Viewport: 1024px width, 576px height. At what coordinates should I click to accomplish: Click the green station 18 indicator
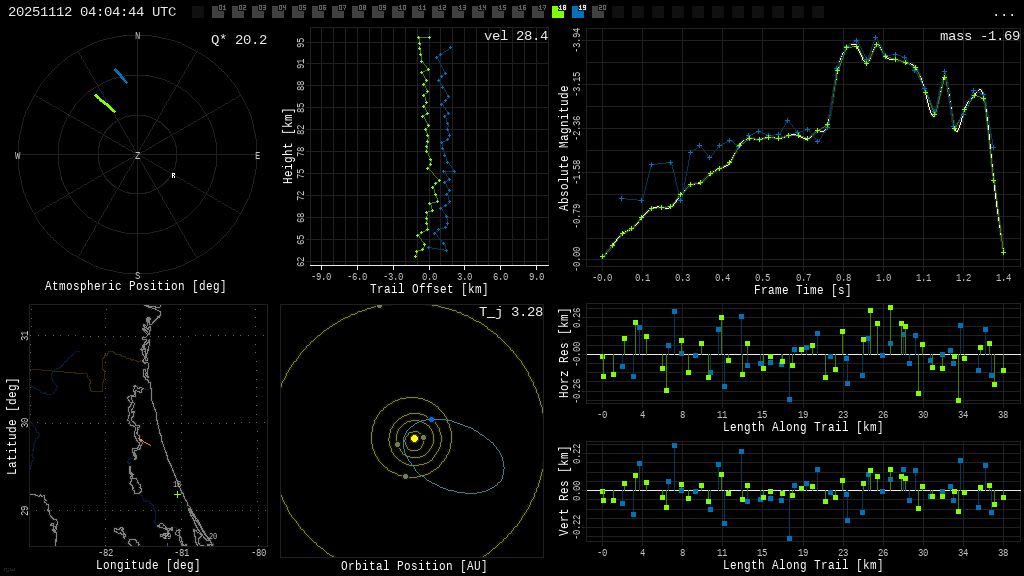[x=558, y=12]
